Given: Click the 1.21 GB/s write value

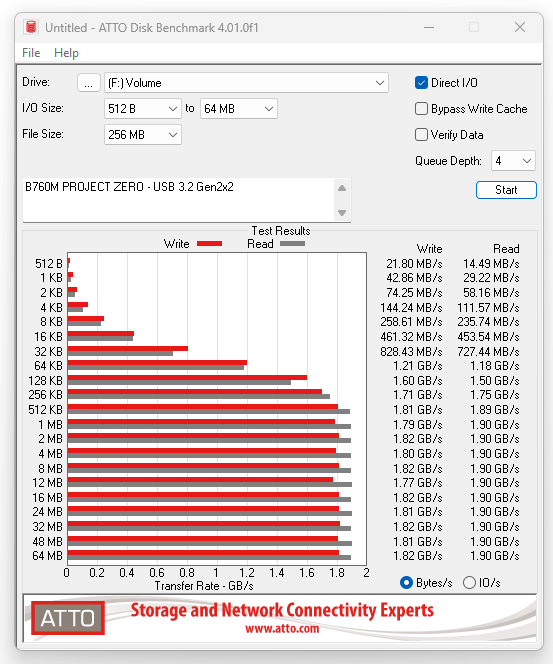Looking at the screenshot, I should tap(418, 365).
